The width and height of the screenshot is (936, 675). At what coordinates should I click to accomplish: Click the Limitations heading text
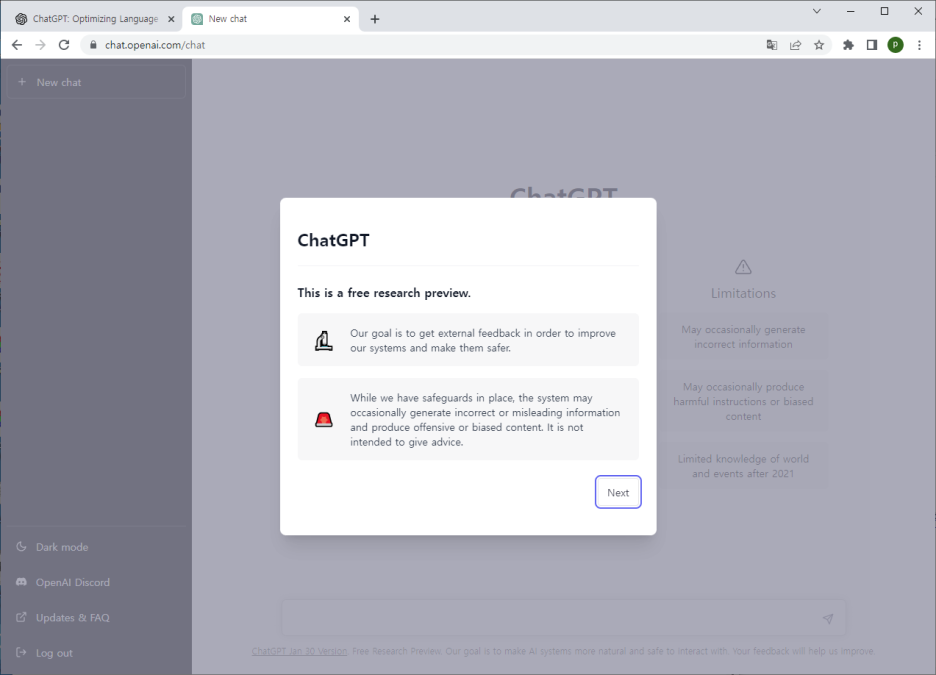pos(743,293)
